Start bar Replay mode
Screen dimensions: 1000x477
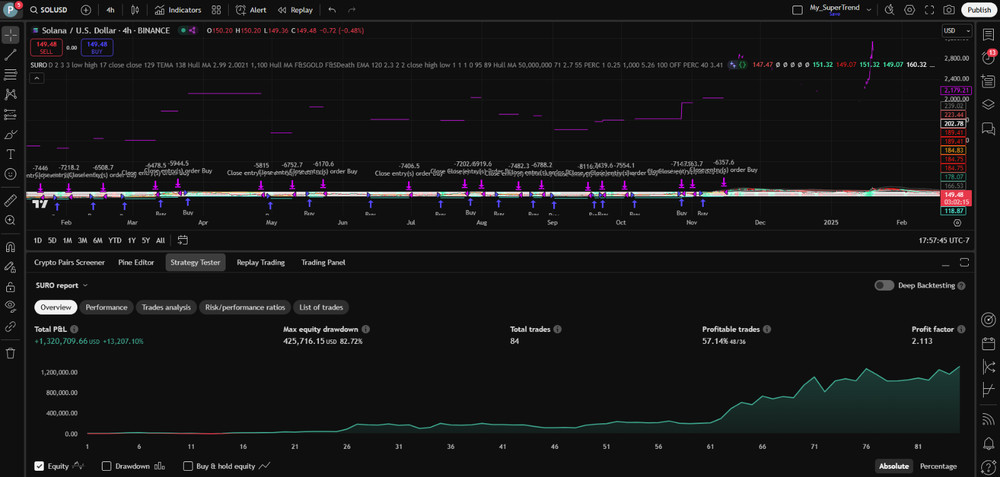pos(295,10)
